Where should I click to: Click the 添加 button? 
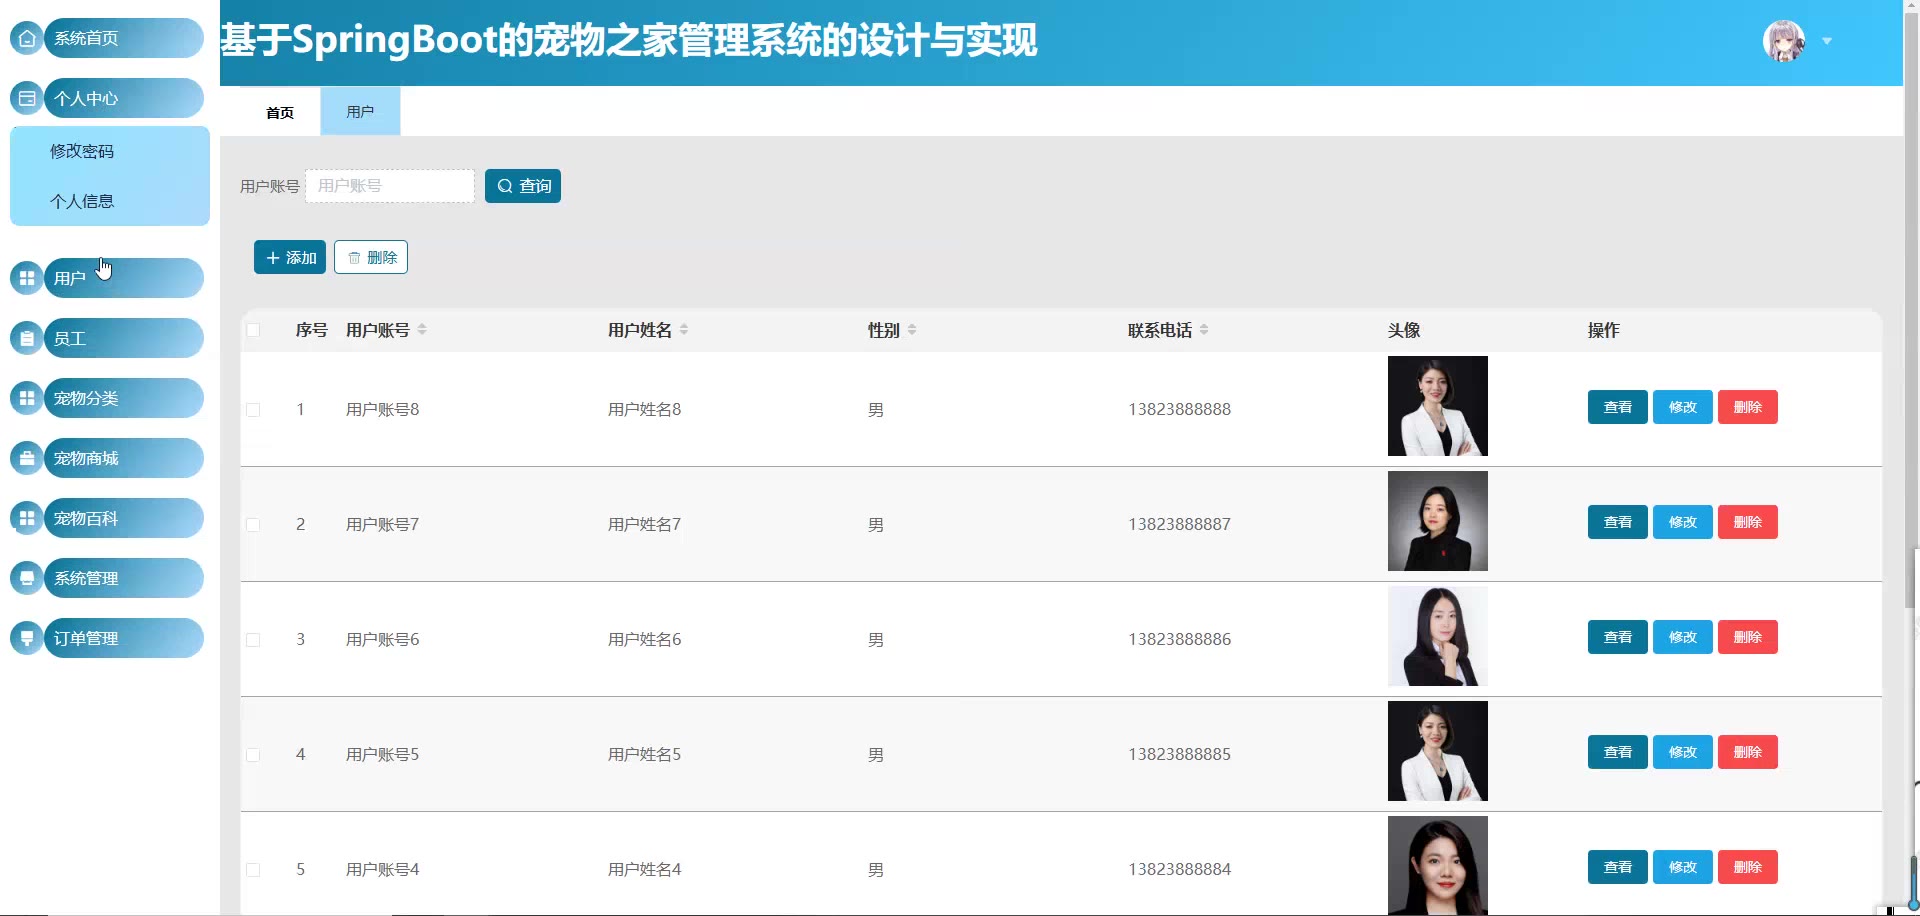[290, 257]
